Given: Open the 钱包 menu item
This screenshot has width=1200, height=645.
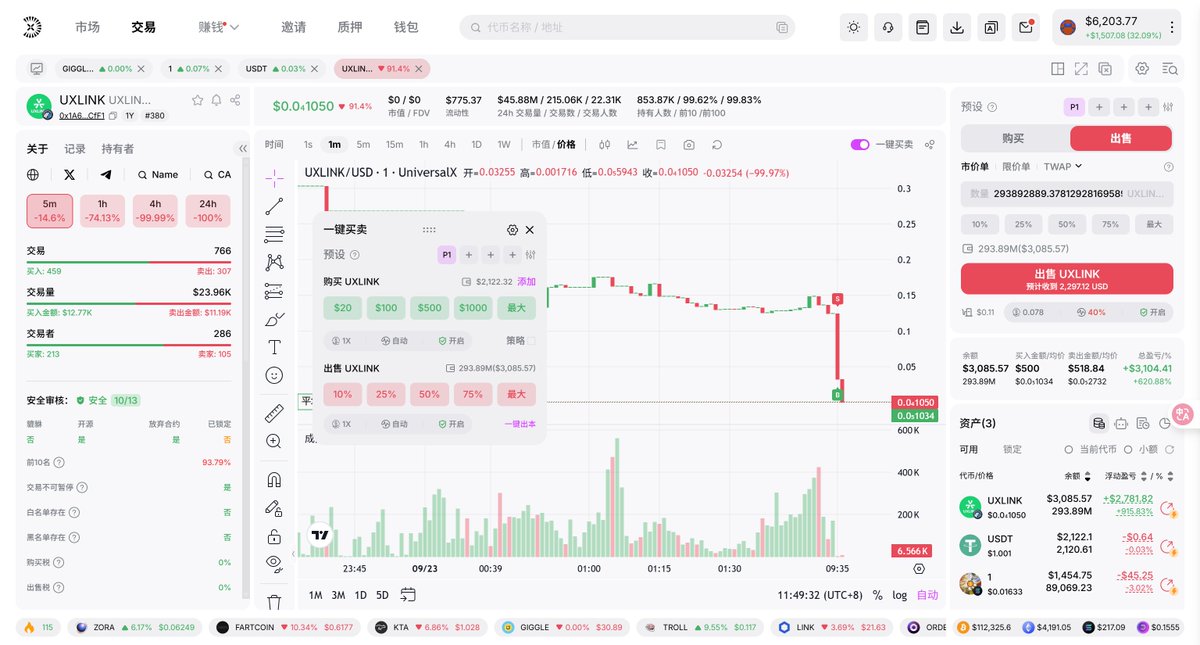Looking at the screenshot, I should [406, 27].
